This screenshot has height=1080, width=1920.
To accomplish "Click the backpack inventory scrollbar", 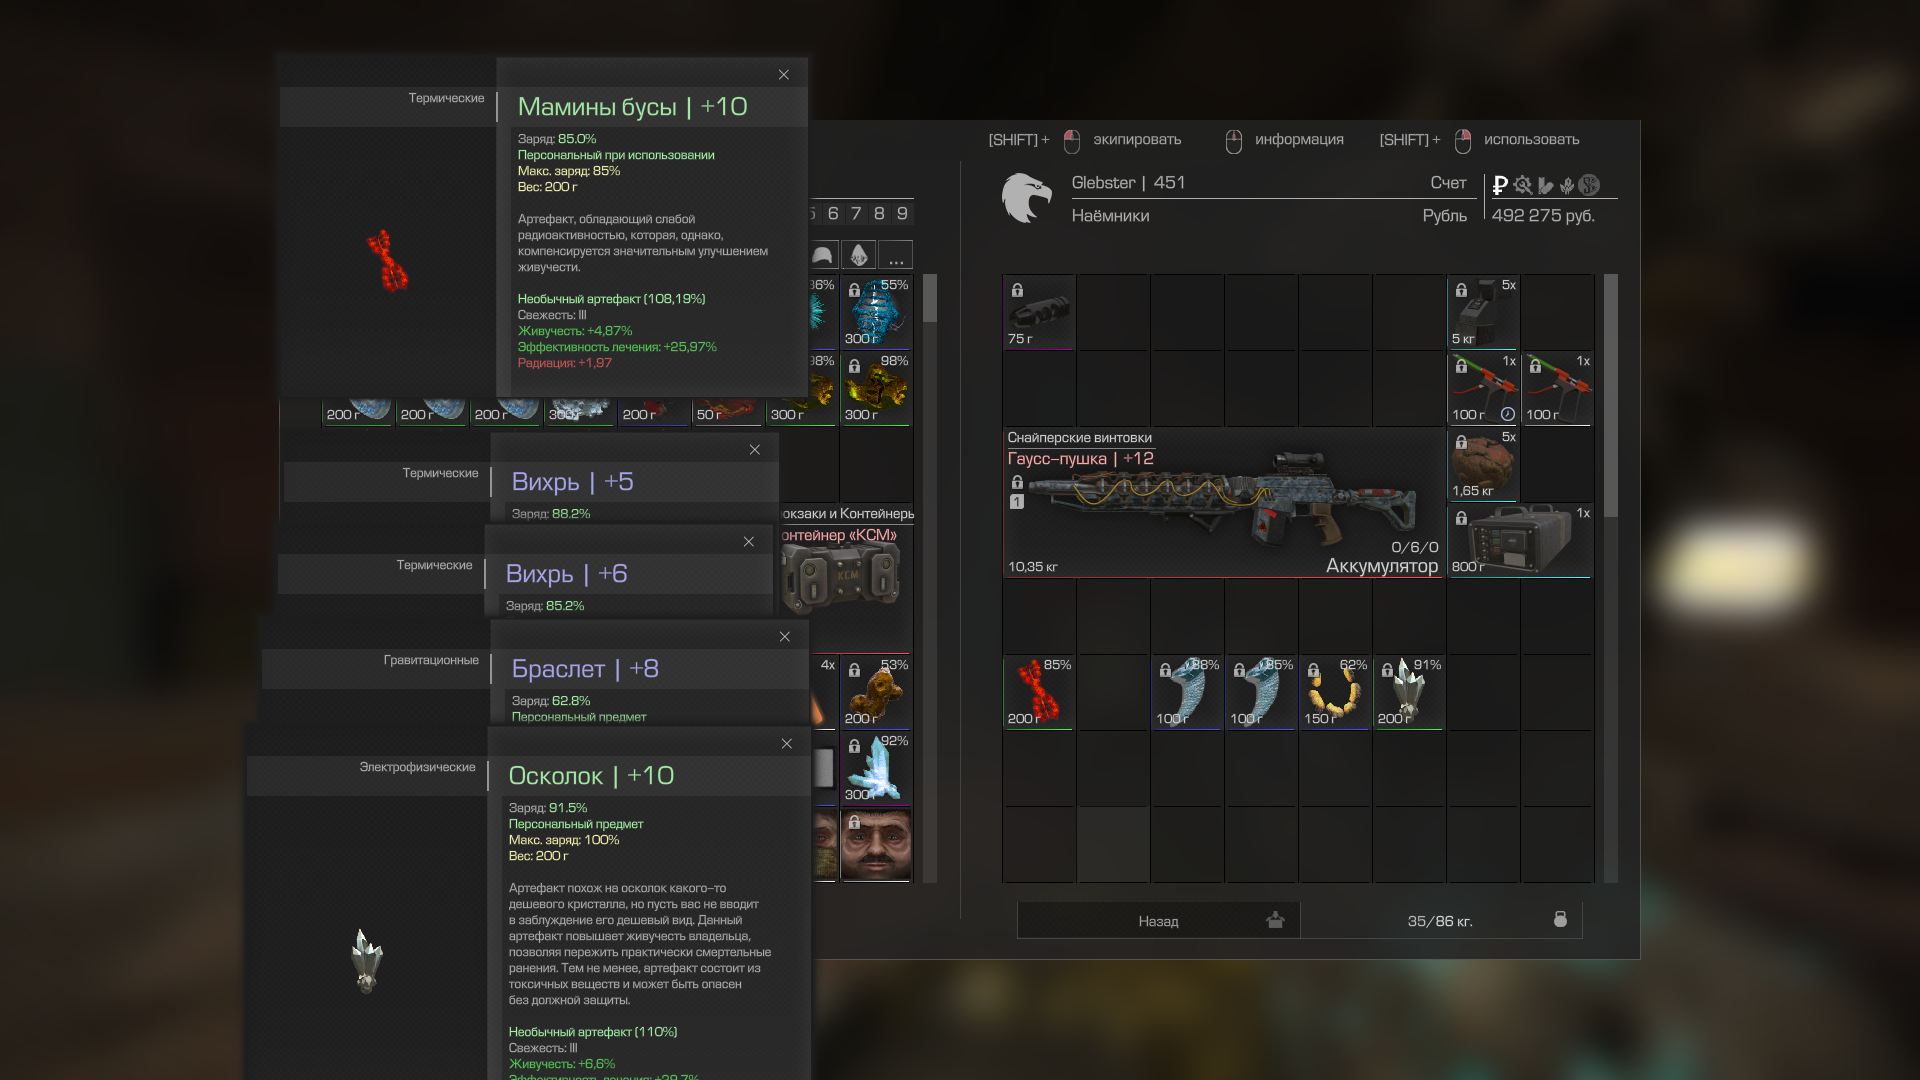I will tap(1611, 396).
